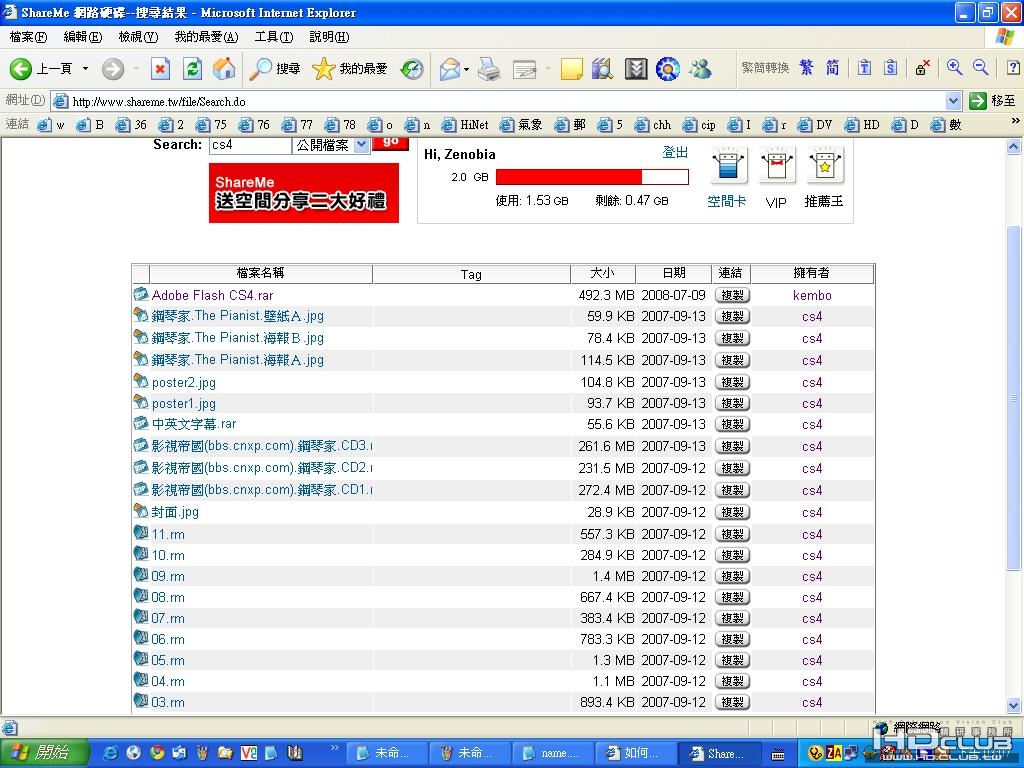Viewport: 1024px width, 768px height.
Task: Sort by the 大小 column header
Action: 603,274
